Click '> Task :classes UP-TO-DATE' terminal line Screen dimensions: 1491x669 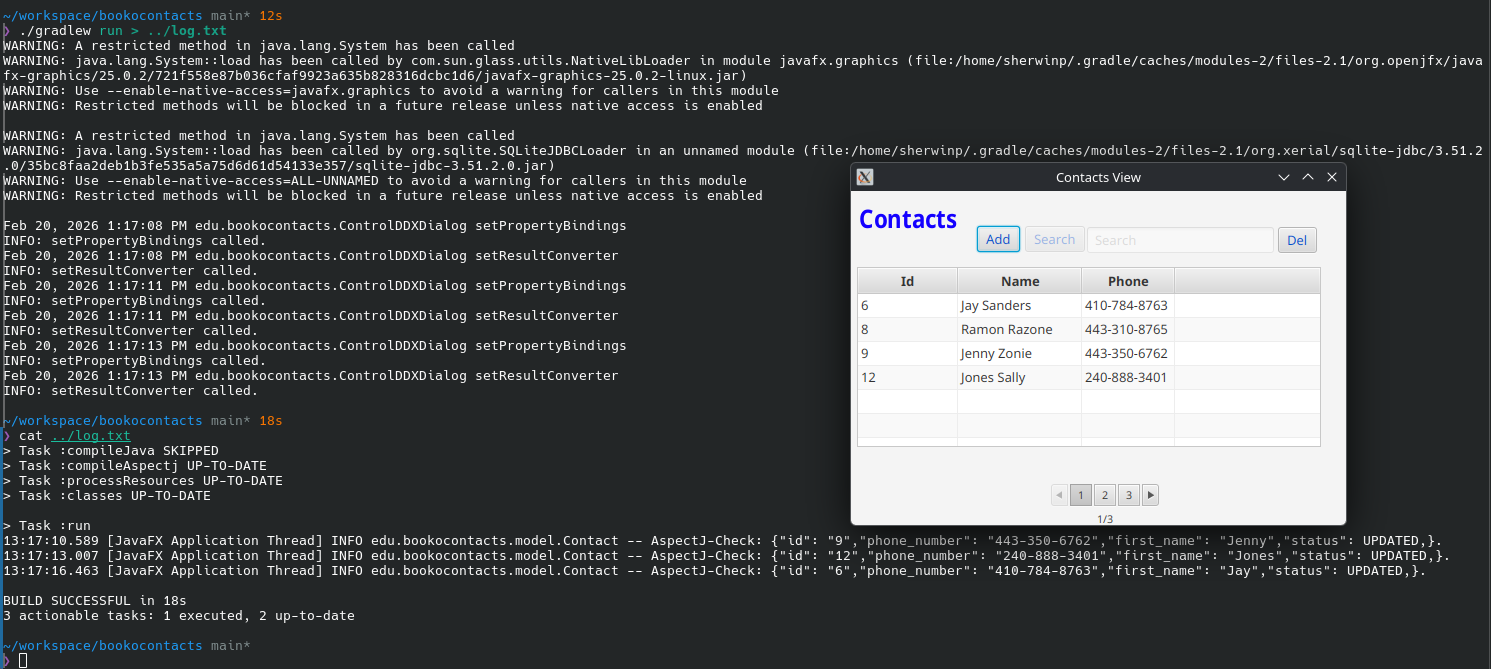[107, 496]
